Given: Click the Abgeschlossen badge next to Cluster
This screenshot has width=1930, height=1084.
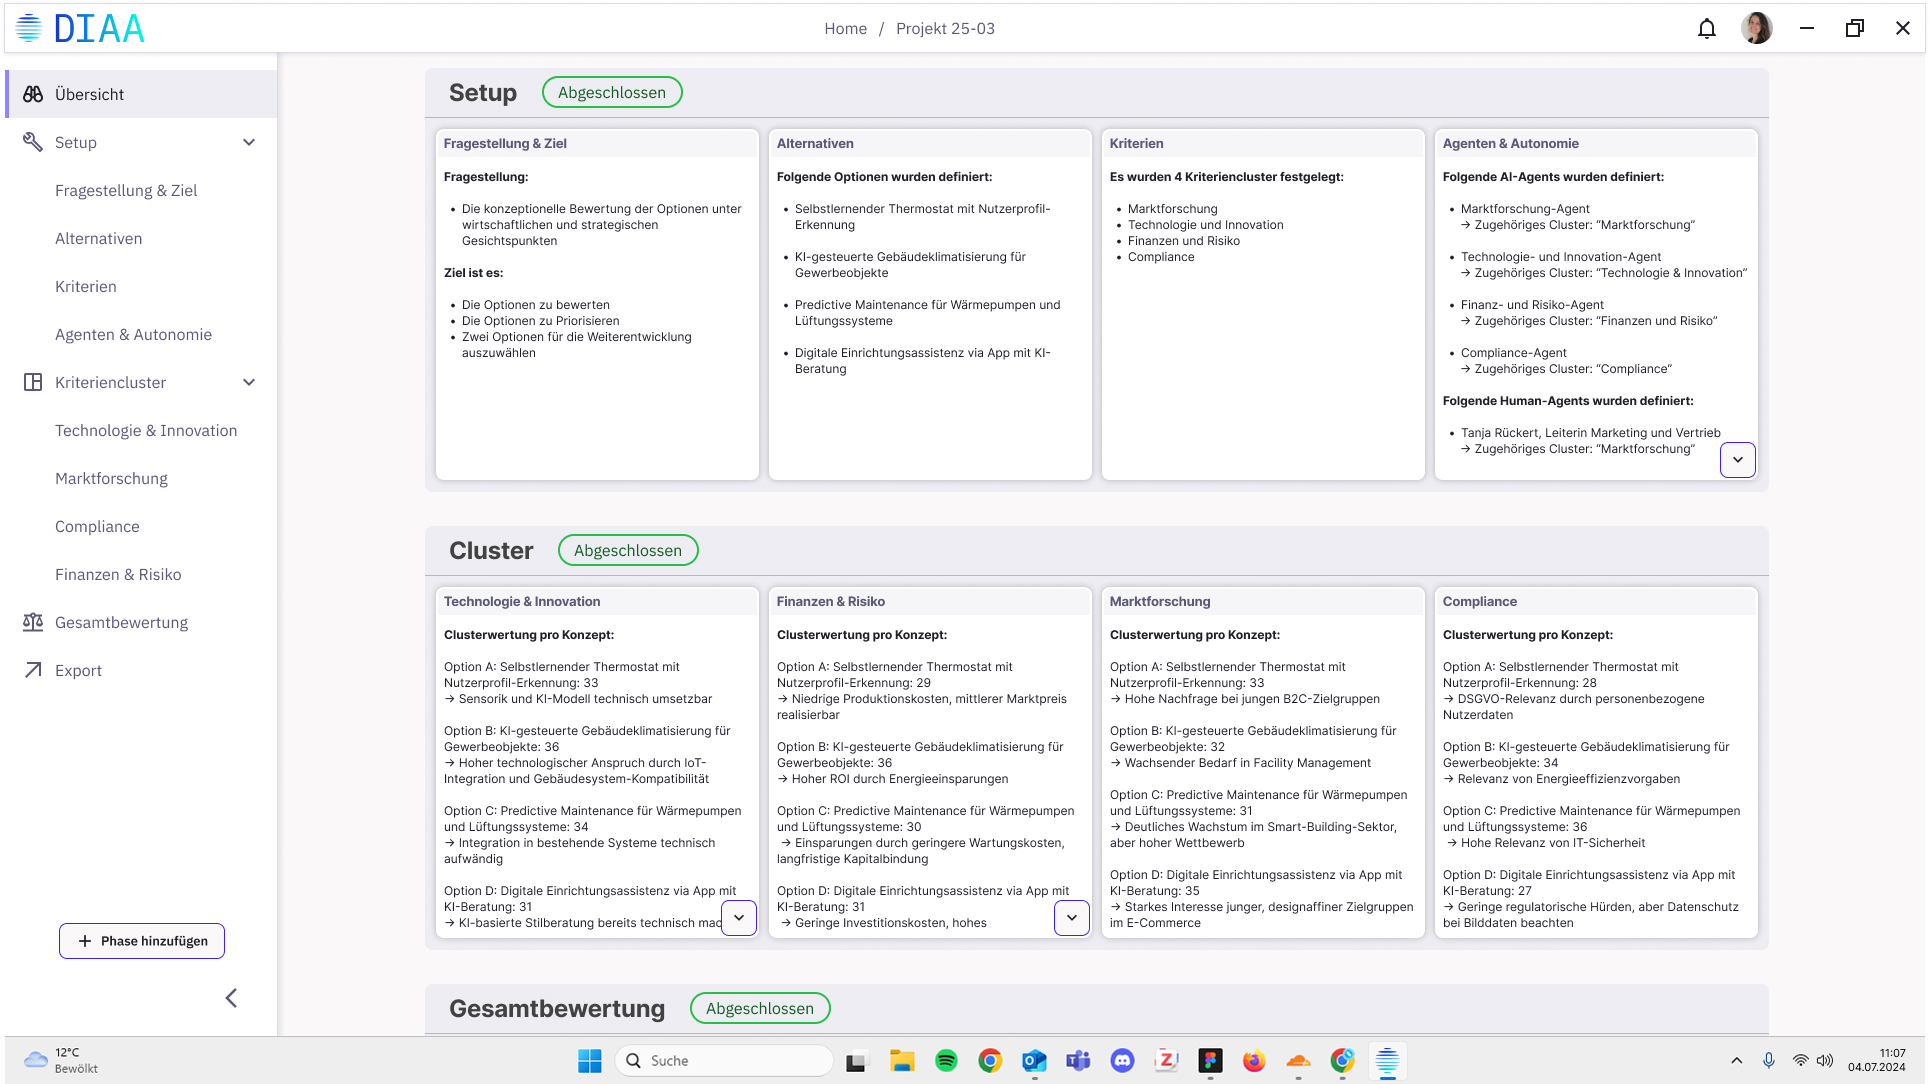Looking at the screenshot, I should [627, 550].
